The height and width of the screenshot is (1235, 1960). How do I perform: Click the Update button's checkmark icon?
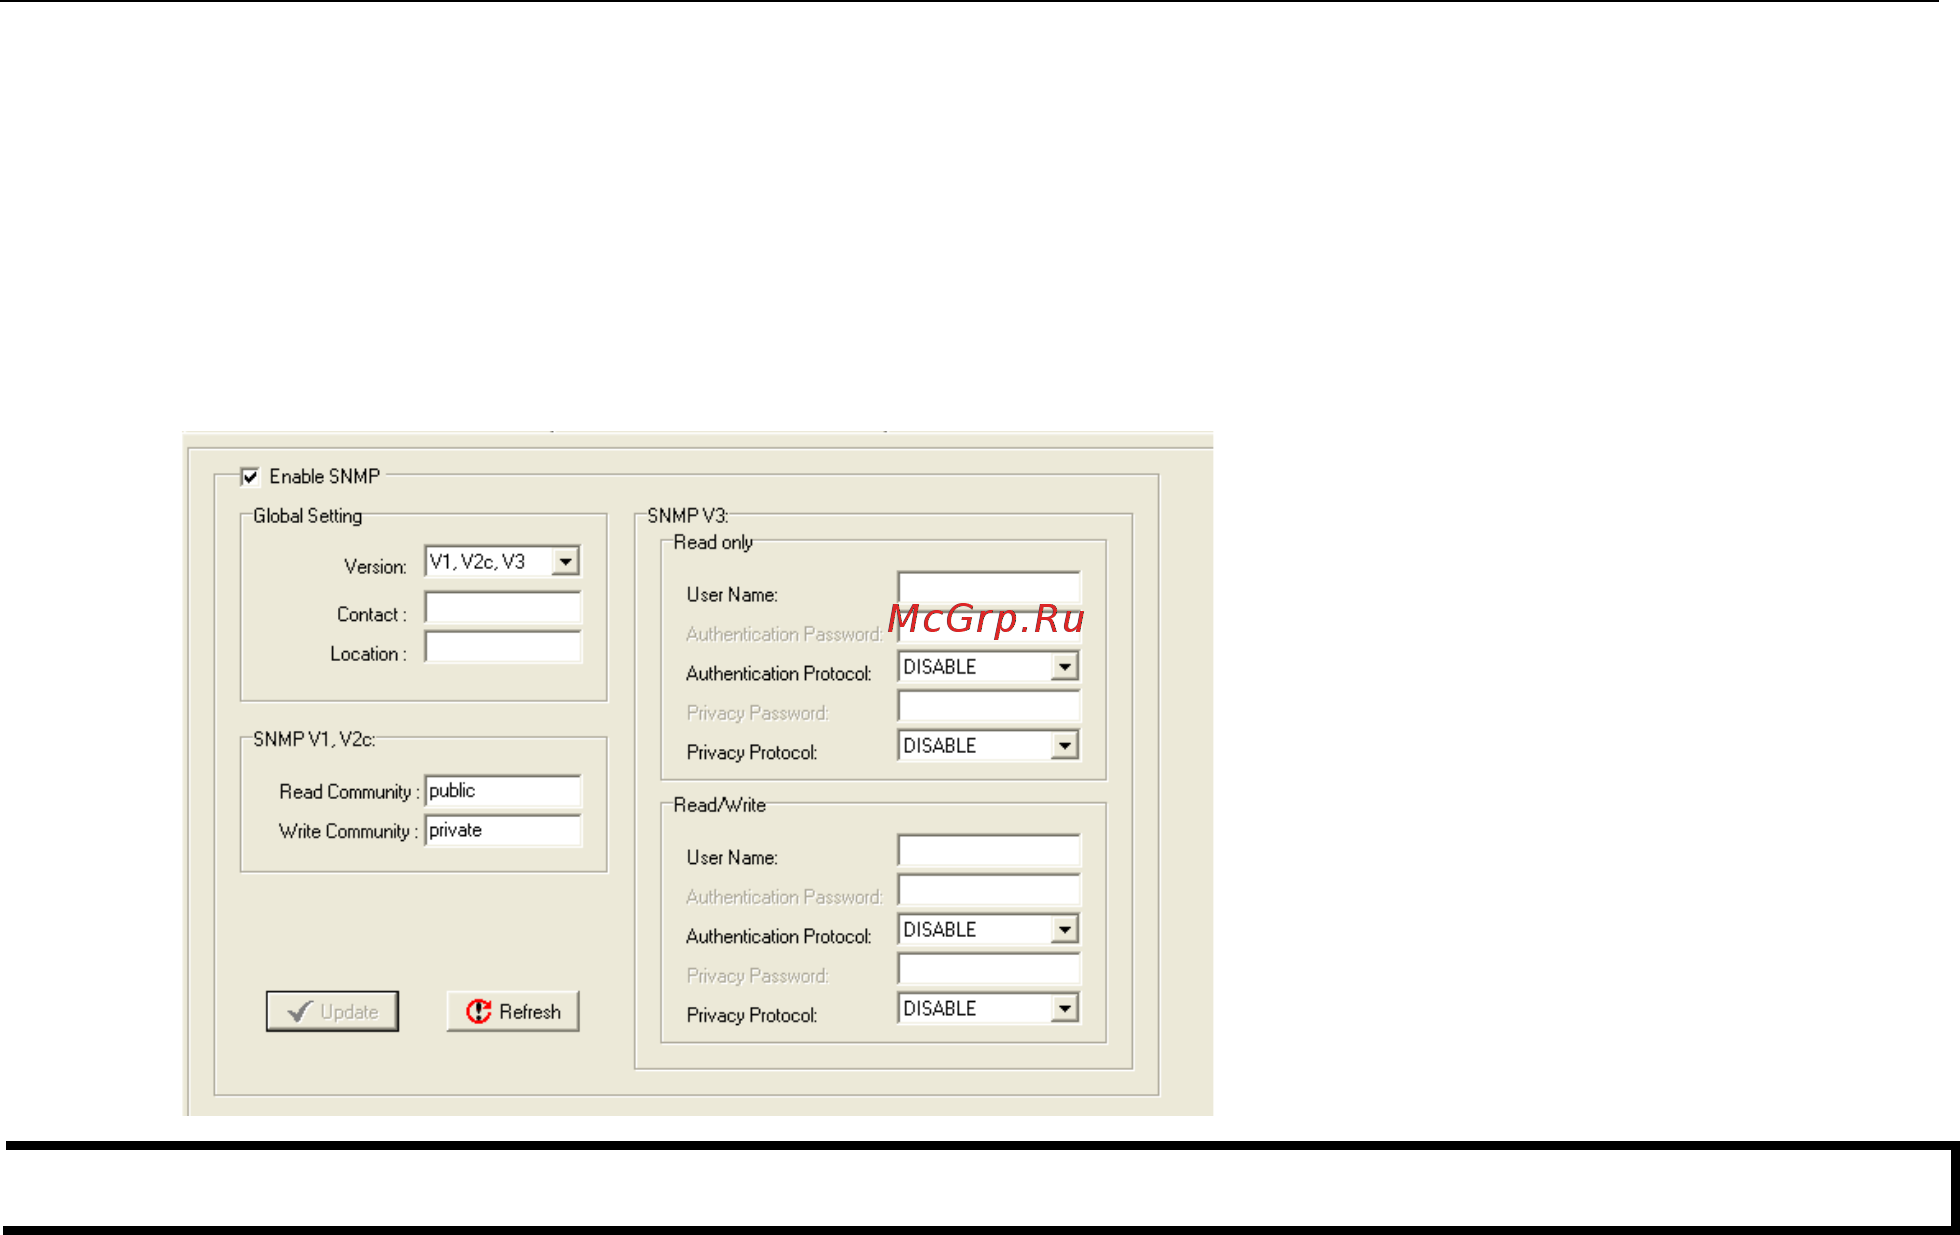pyautogui.click(x=300, y=1011)
